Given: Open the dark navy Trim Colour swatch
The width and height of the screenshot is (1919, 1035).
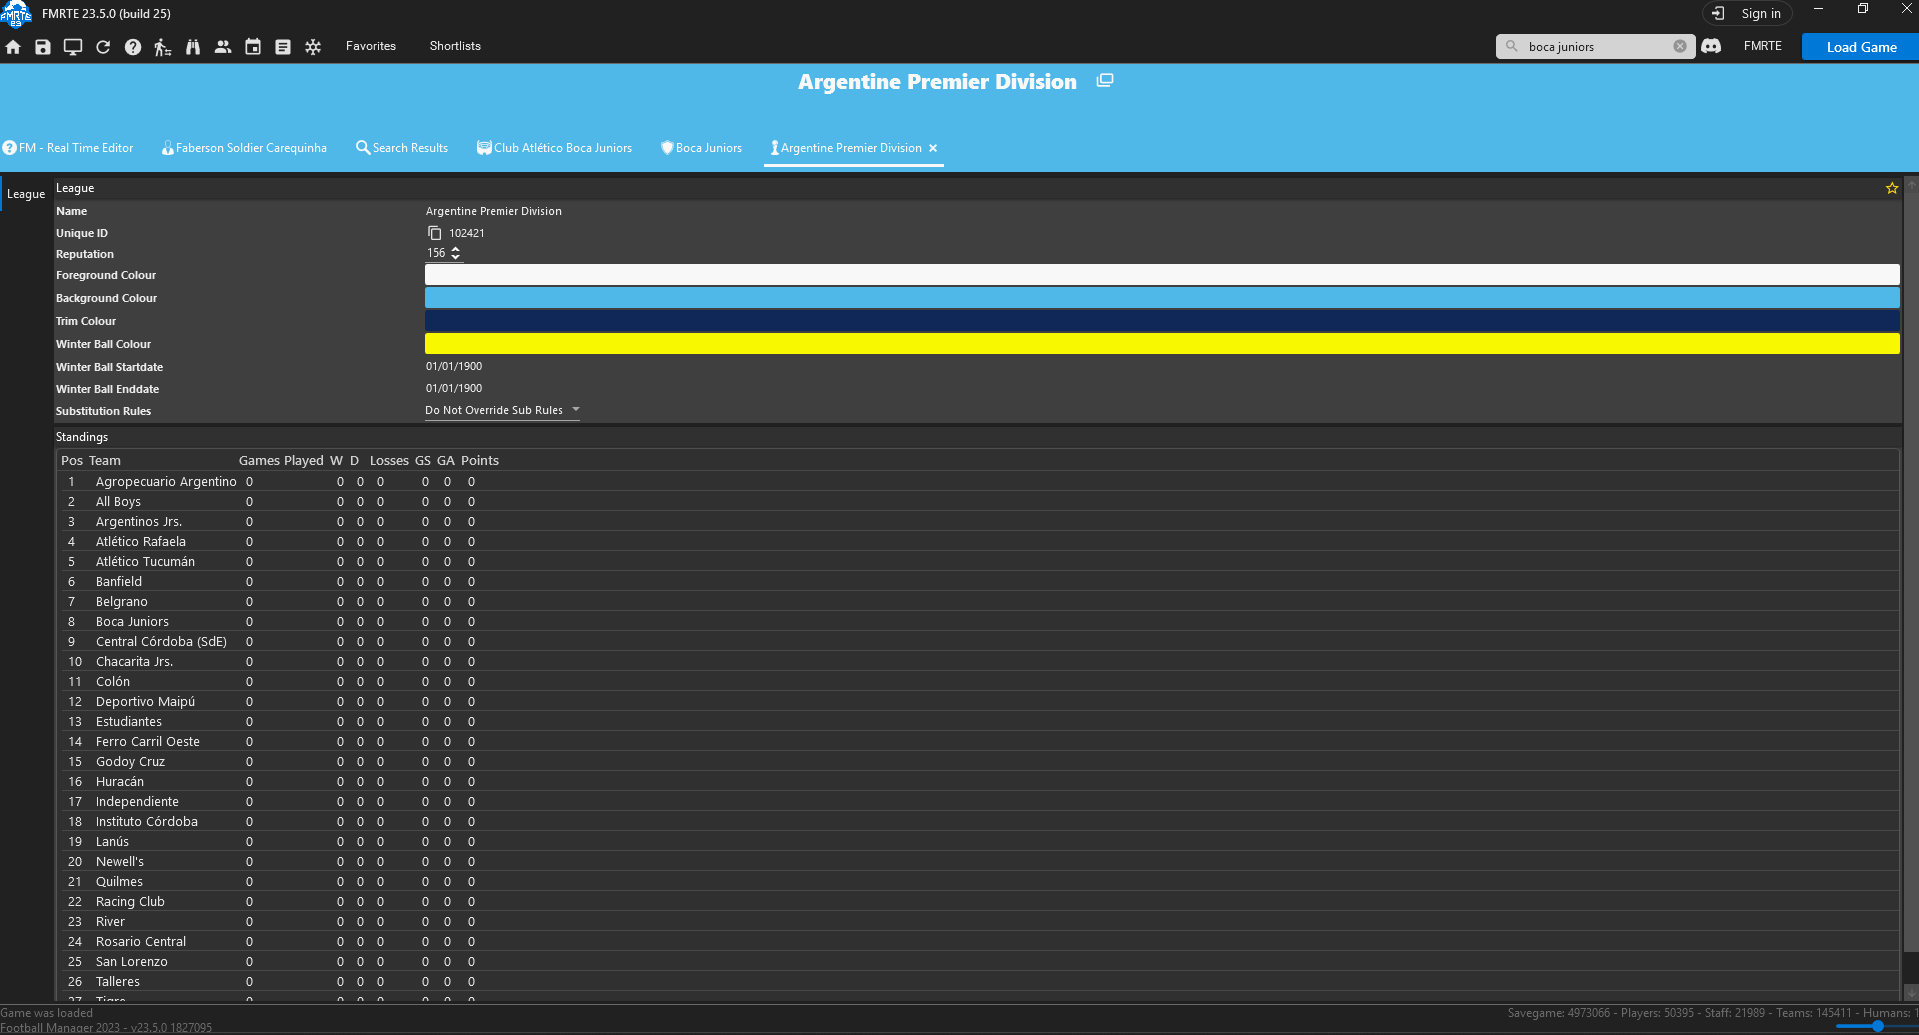Looking at the screenshot, I should click(x=1162, y=321).
